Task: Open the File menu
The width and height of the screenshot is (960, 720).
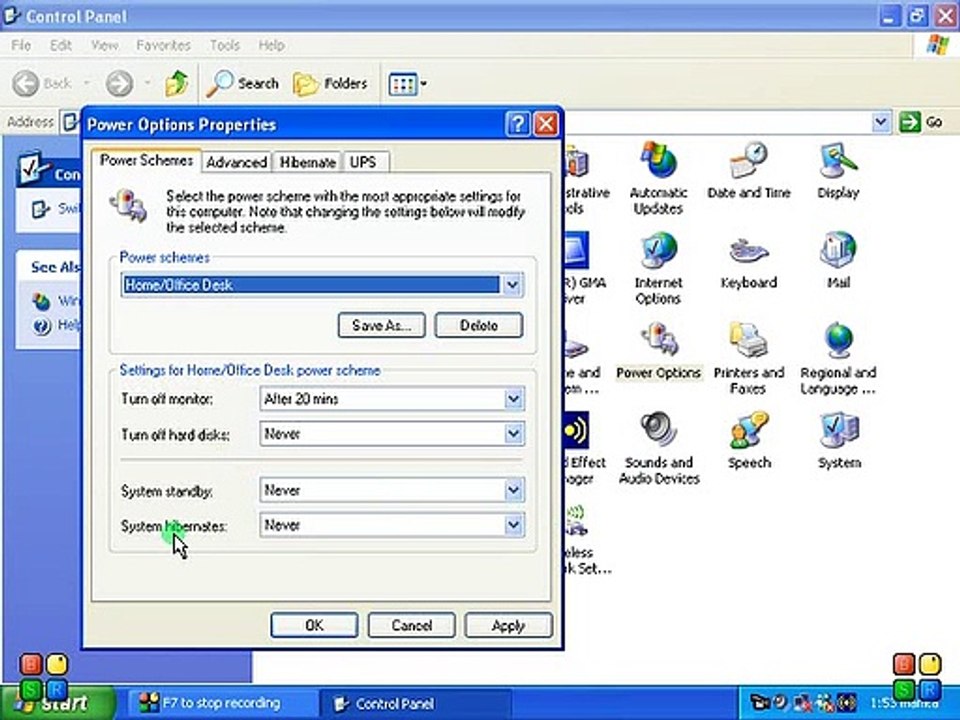Action: tap(21, 45)
